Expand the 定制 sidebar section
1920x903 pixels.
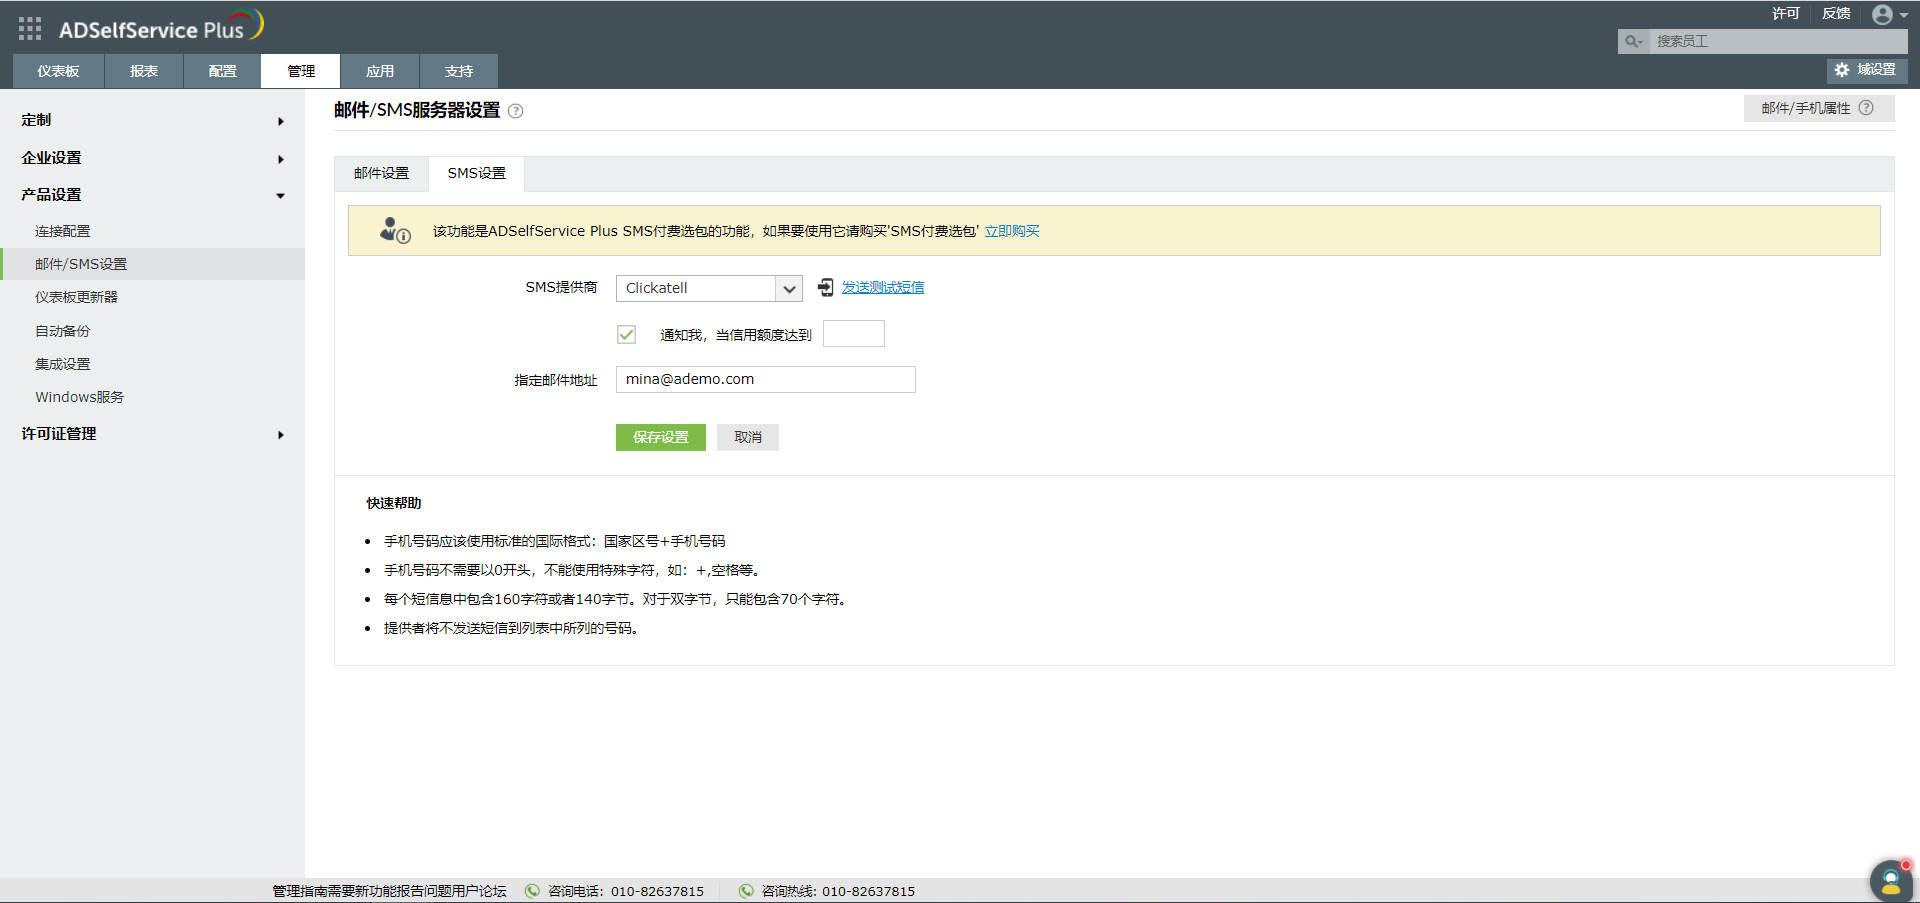152,120
